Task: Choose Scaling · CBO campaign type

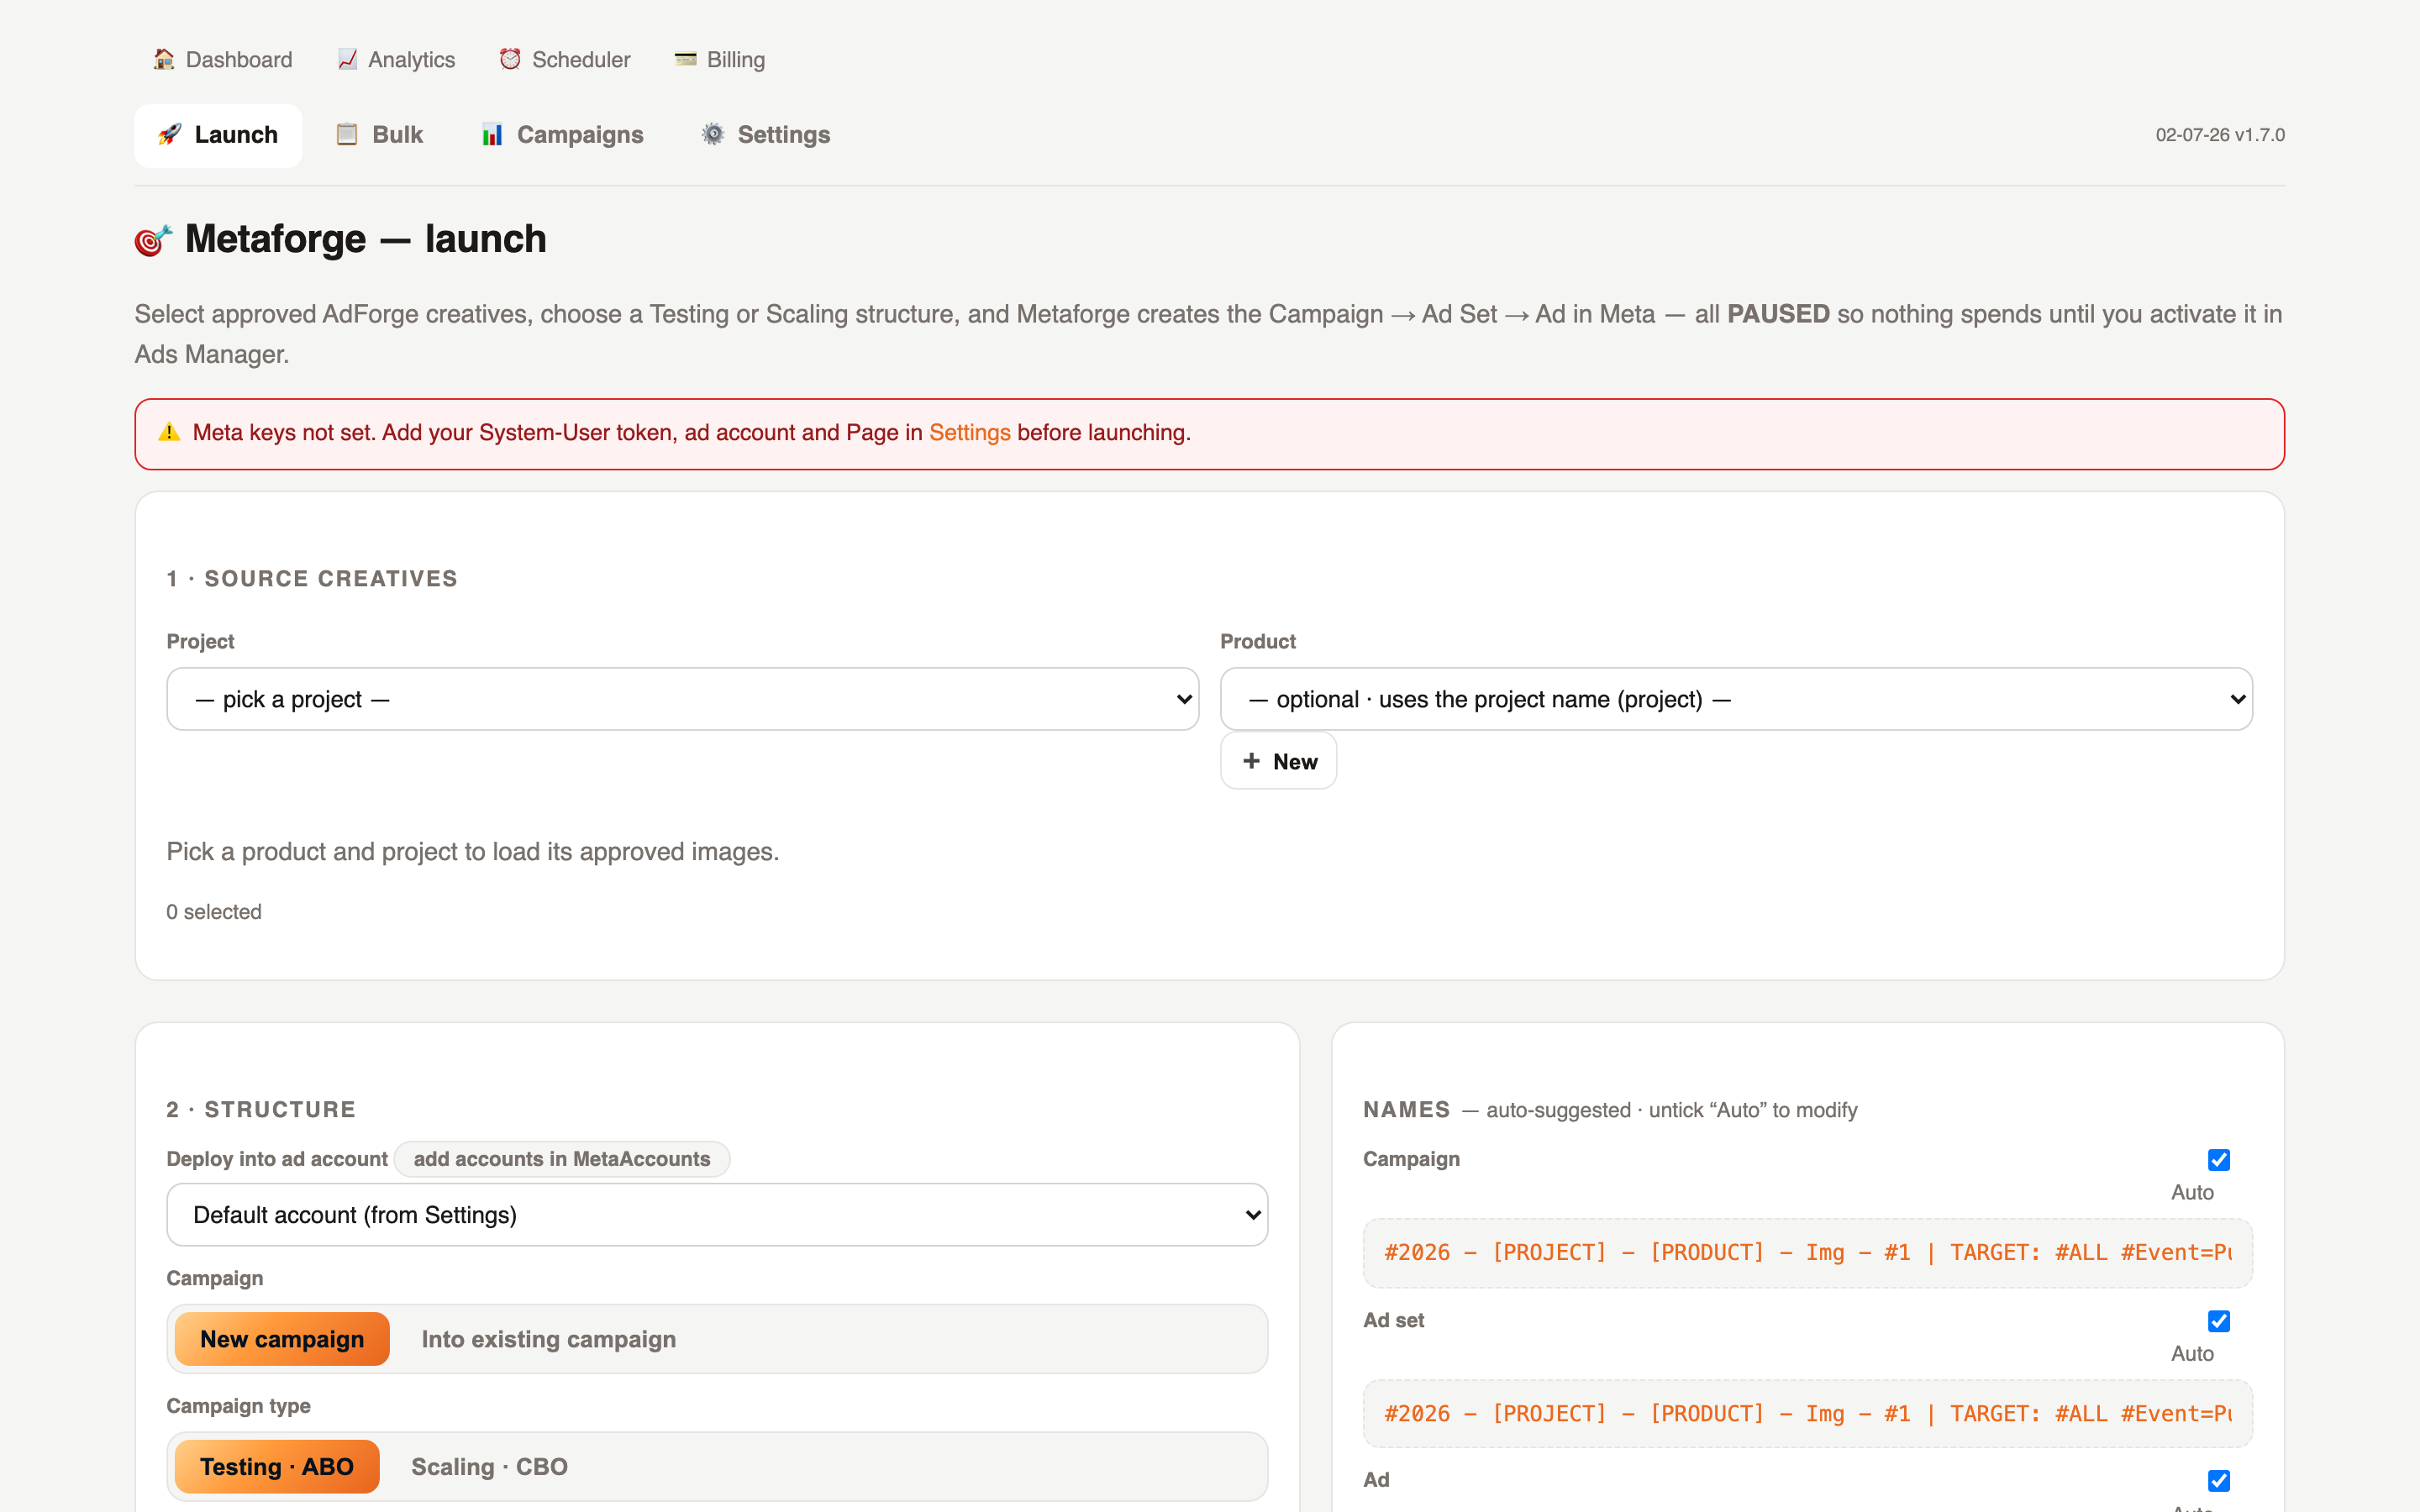Action: pos(490,1466)
